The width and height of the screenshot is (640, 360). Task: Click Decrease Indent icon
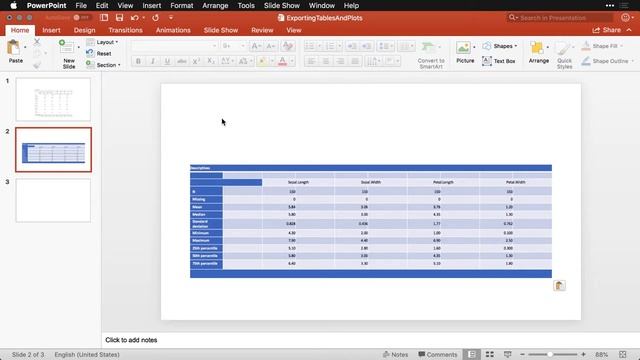pos(351,46)
